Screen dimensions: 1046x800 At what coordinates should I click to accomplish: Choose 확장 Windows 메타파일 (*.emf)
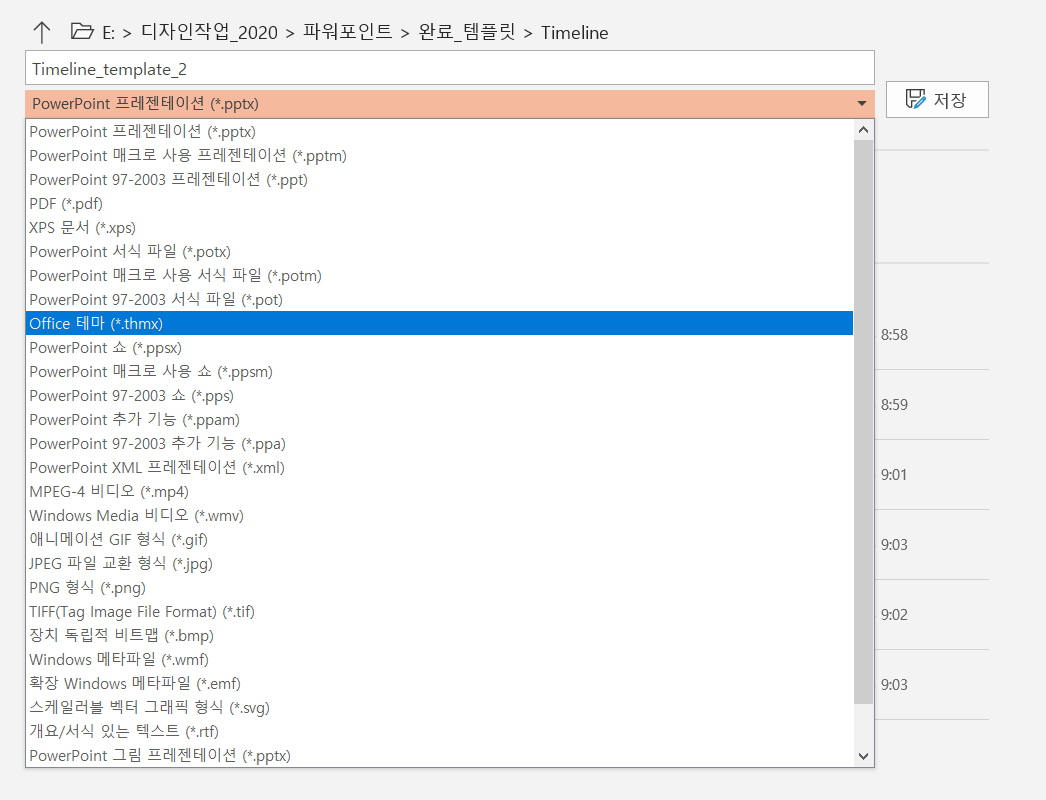(x=439, y=684)
